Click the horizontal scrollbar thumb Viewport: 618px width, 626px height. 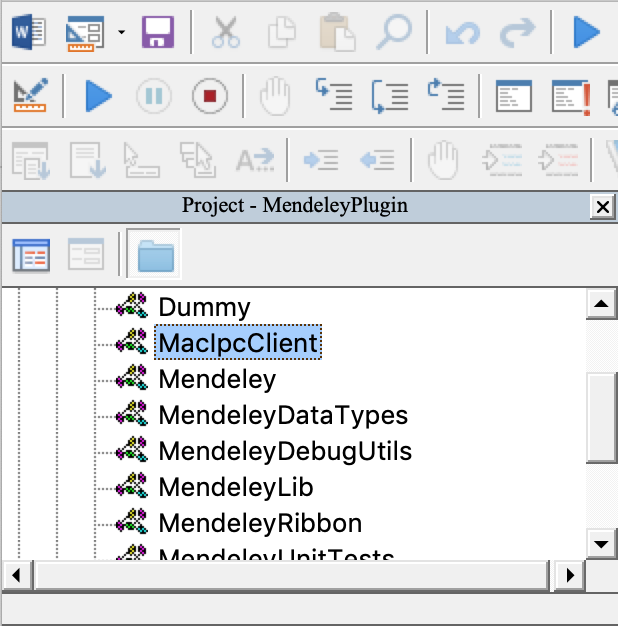click(x=291, y=575)
